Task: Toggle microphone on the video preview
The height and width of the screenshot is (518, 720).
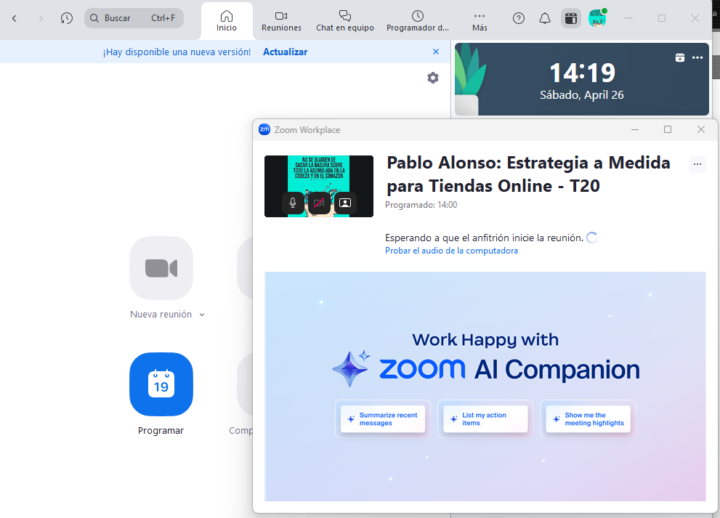Action: tap(293, 203)
